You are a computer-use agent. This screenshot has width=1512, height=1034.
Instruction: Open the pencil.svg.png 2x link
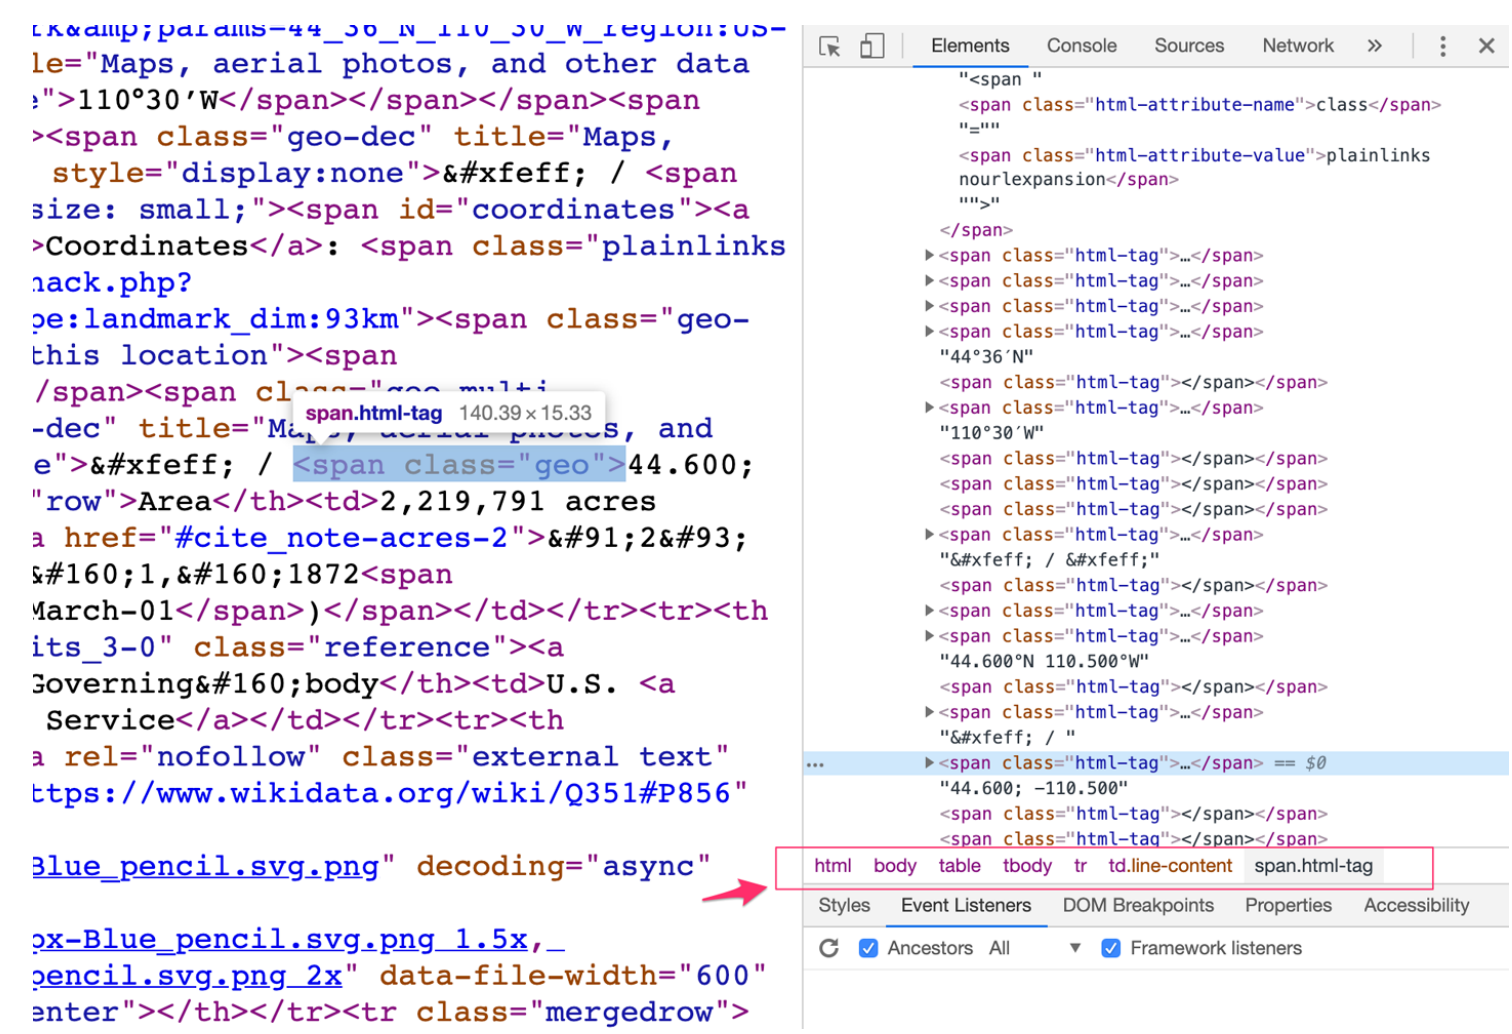click(x=187, y=976)
